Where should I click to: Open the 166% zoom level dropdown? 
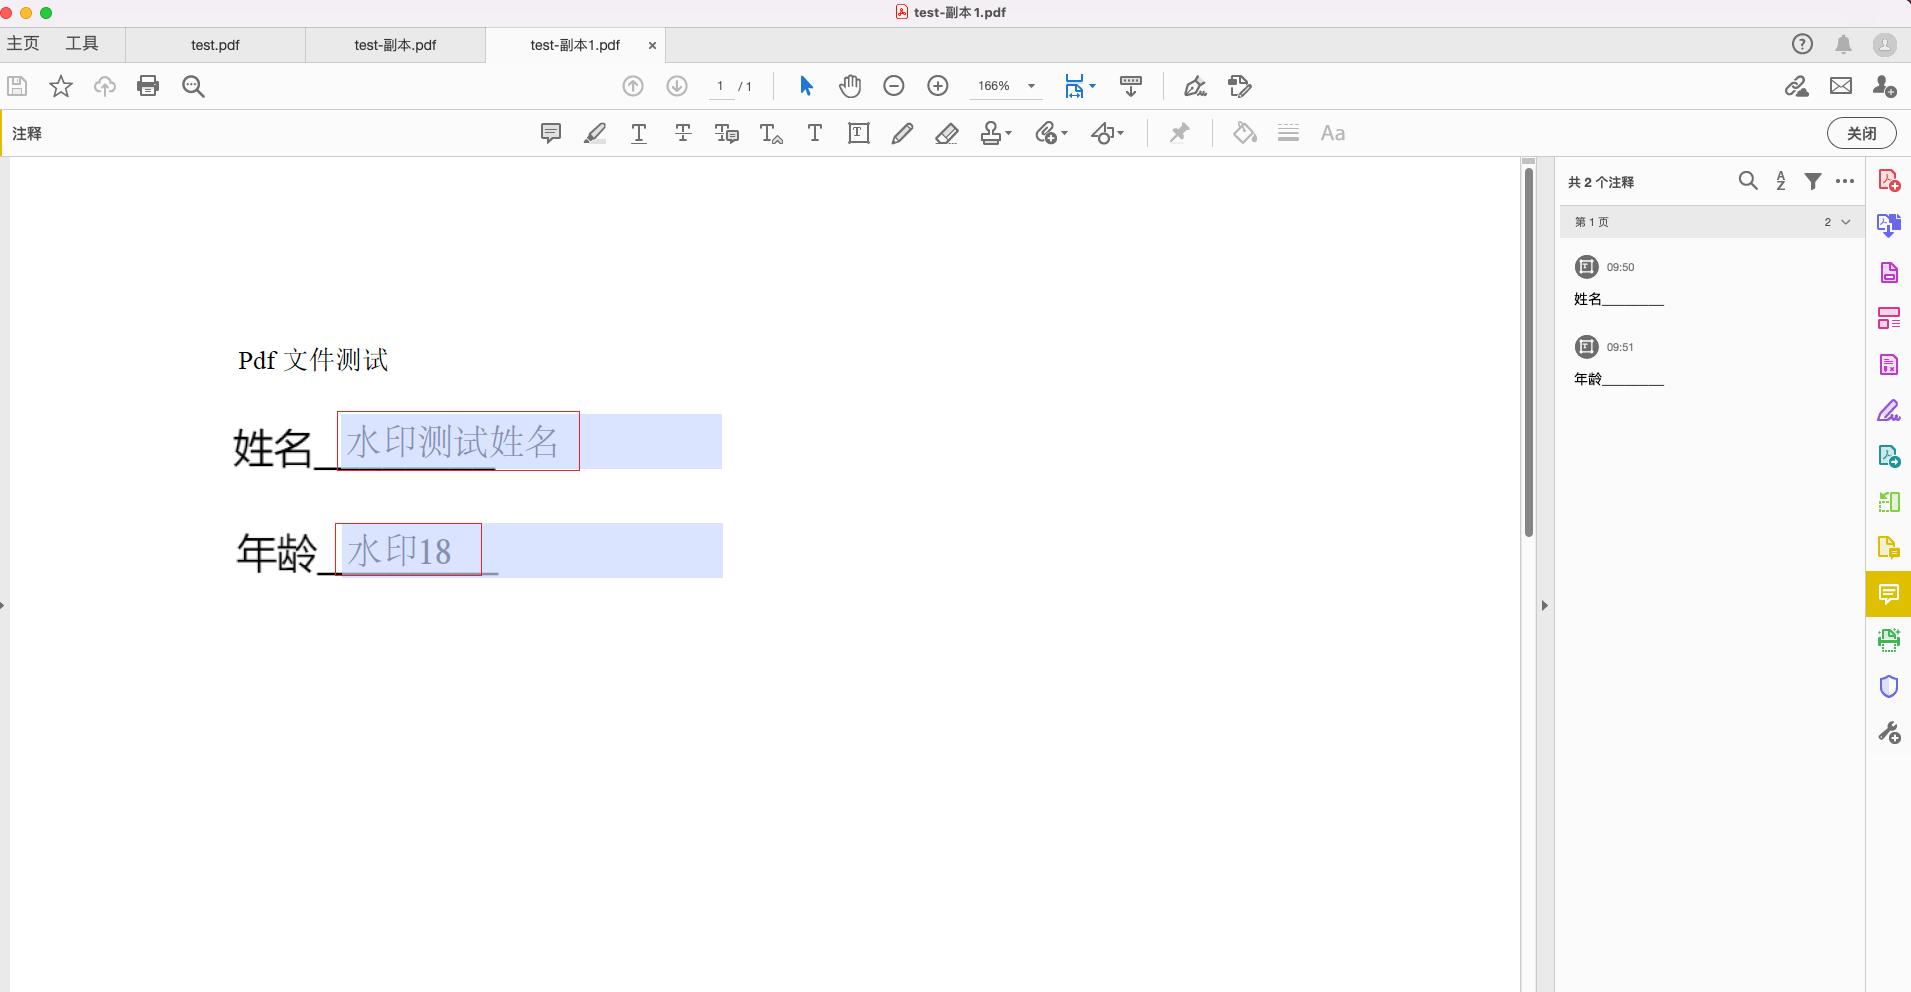(1006, 86)
